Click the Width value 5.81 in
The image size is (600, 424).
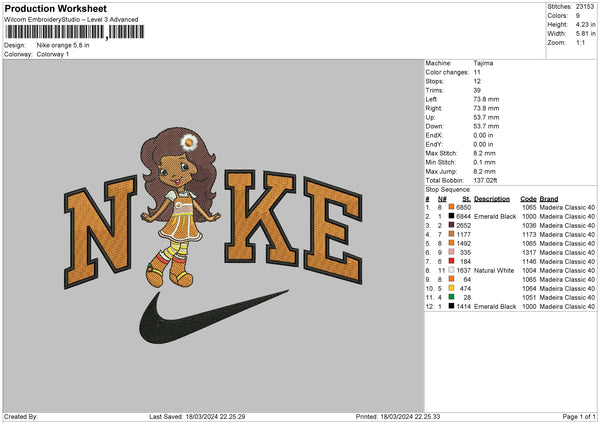point(585,34)
